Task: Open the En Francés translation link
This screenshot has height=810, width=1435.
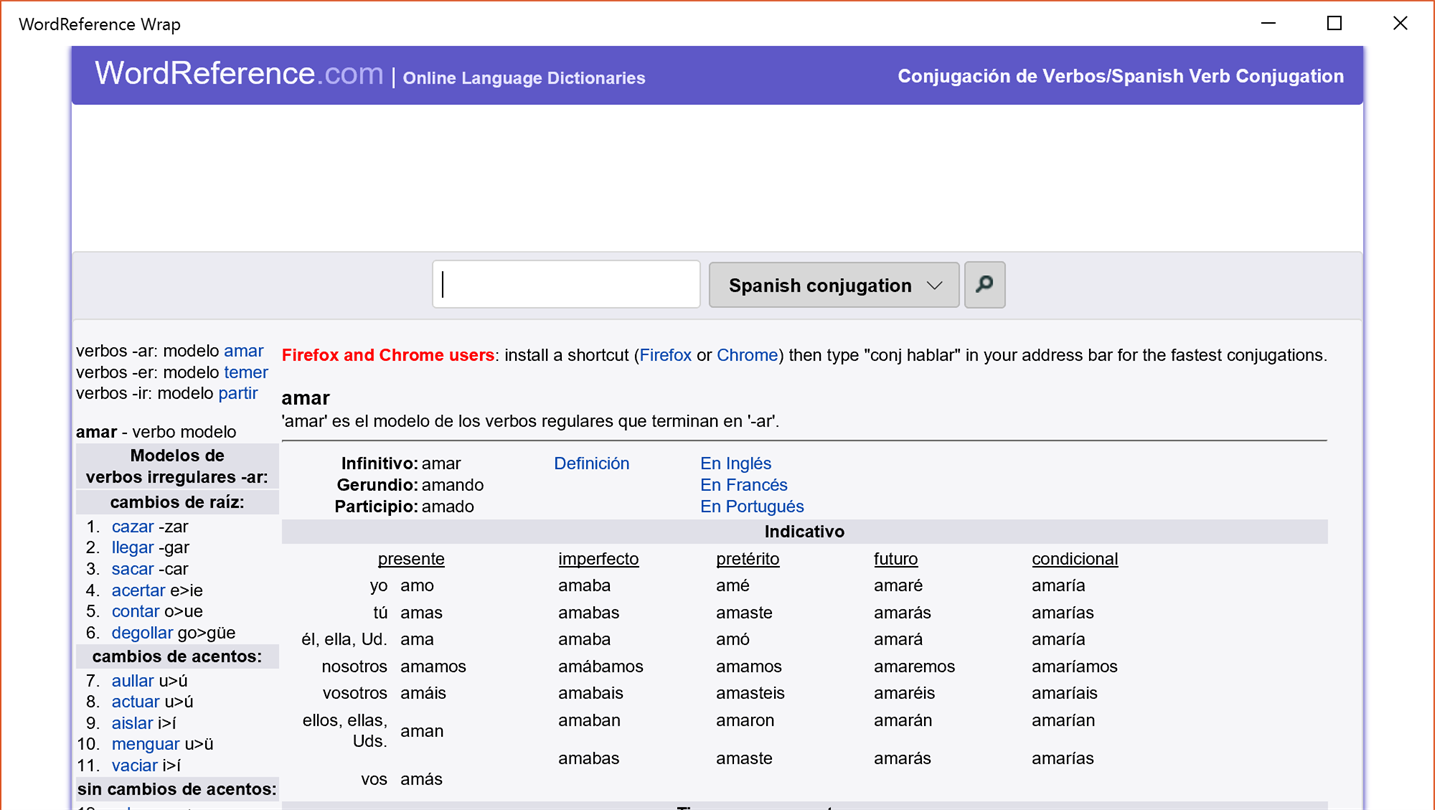Action: click(743, 485)
